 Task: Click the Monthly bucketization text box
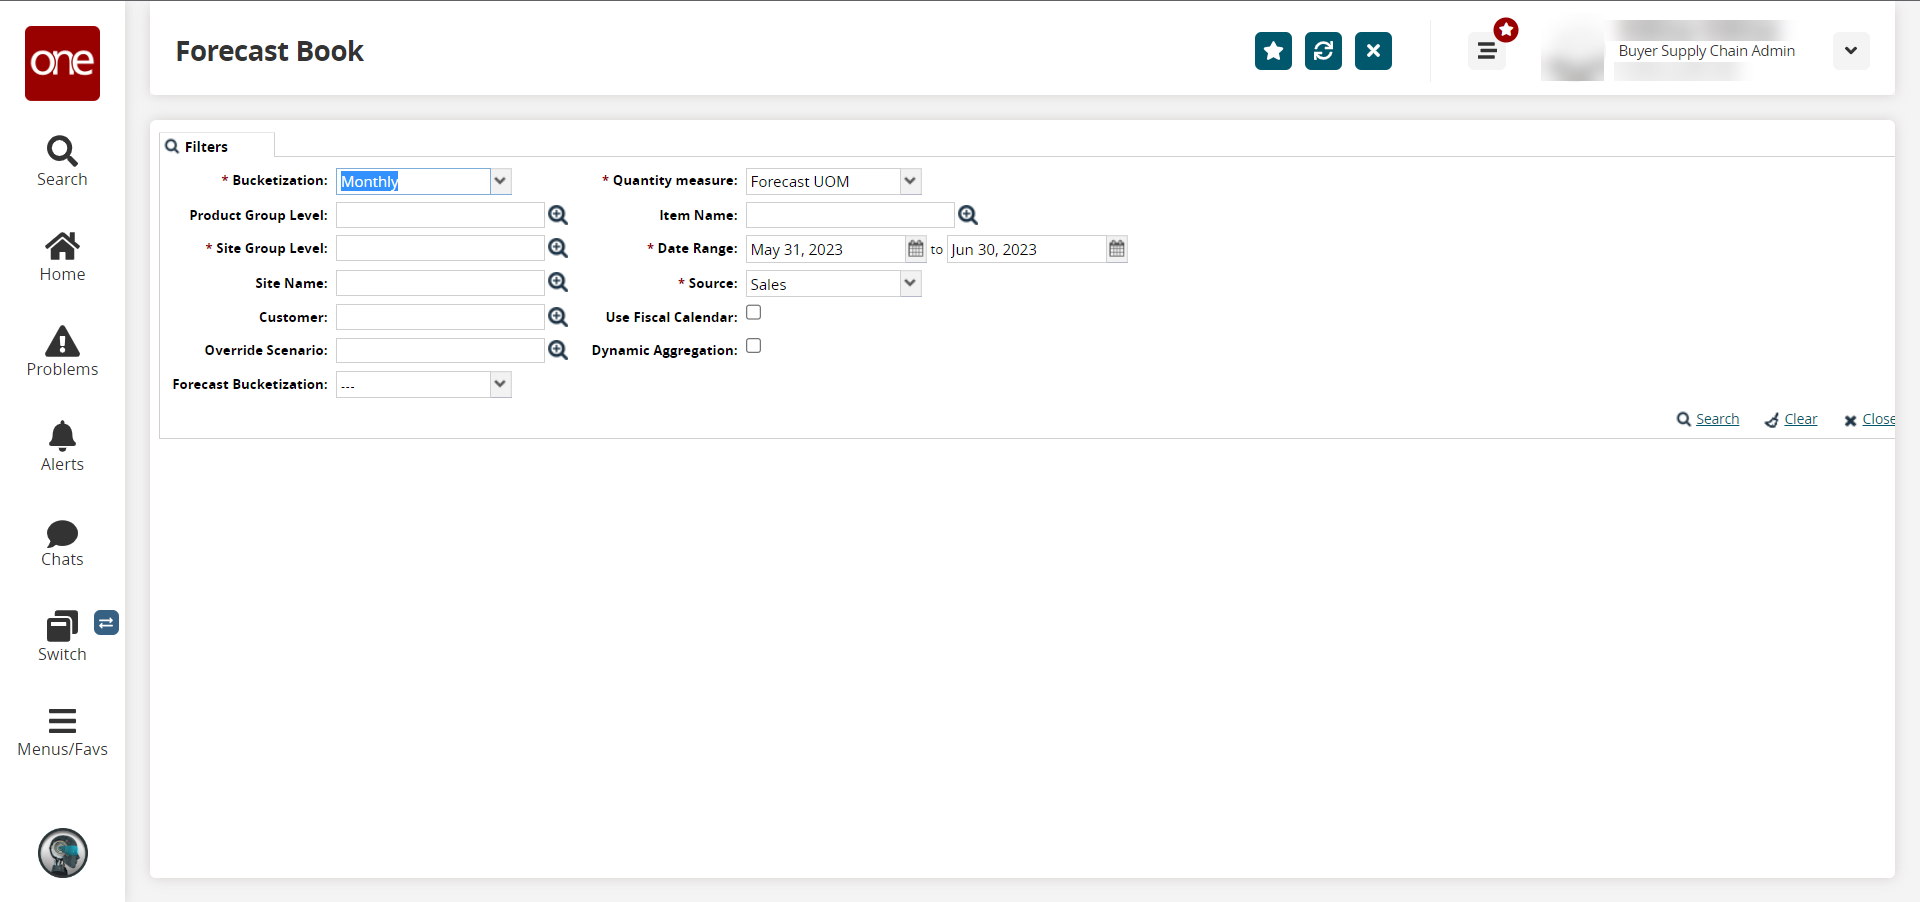click(413, 181)
